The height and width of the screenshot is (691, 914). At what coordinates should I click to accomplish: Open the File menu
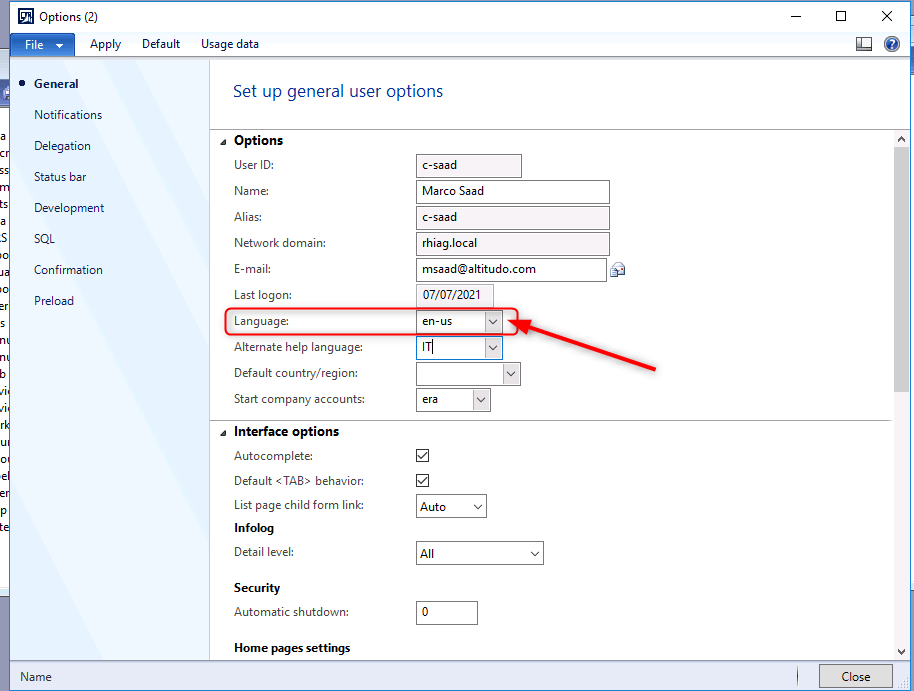tap(42, 44)
